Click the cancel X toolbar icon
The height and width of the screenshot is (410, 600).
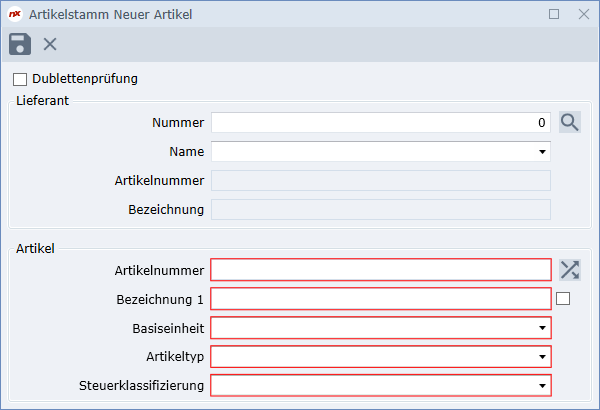50,44
